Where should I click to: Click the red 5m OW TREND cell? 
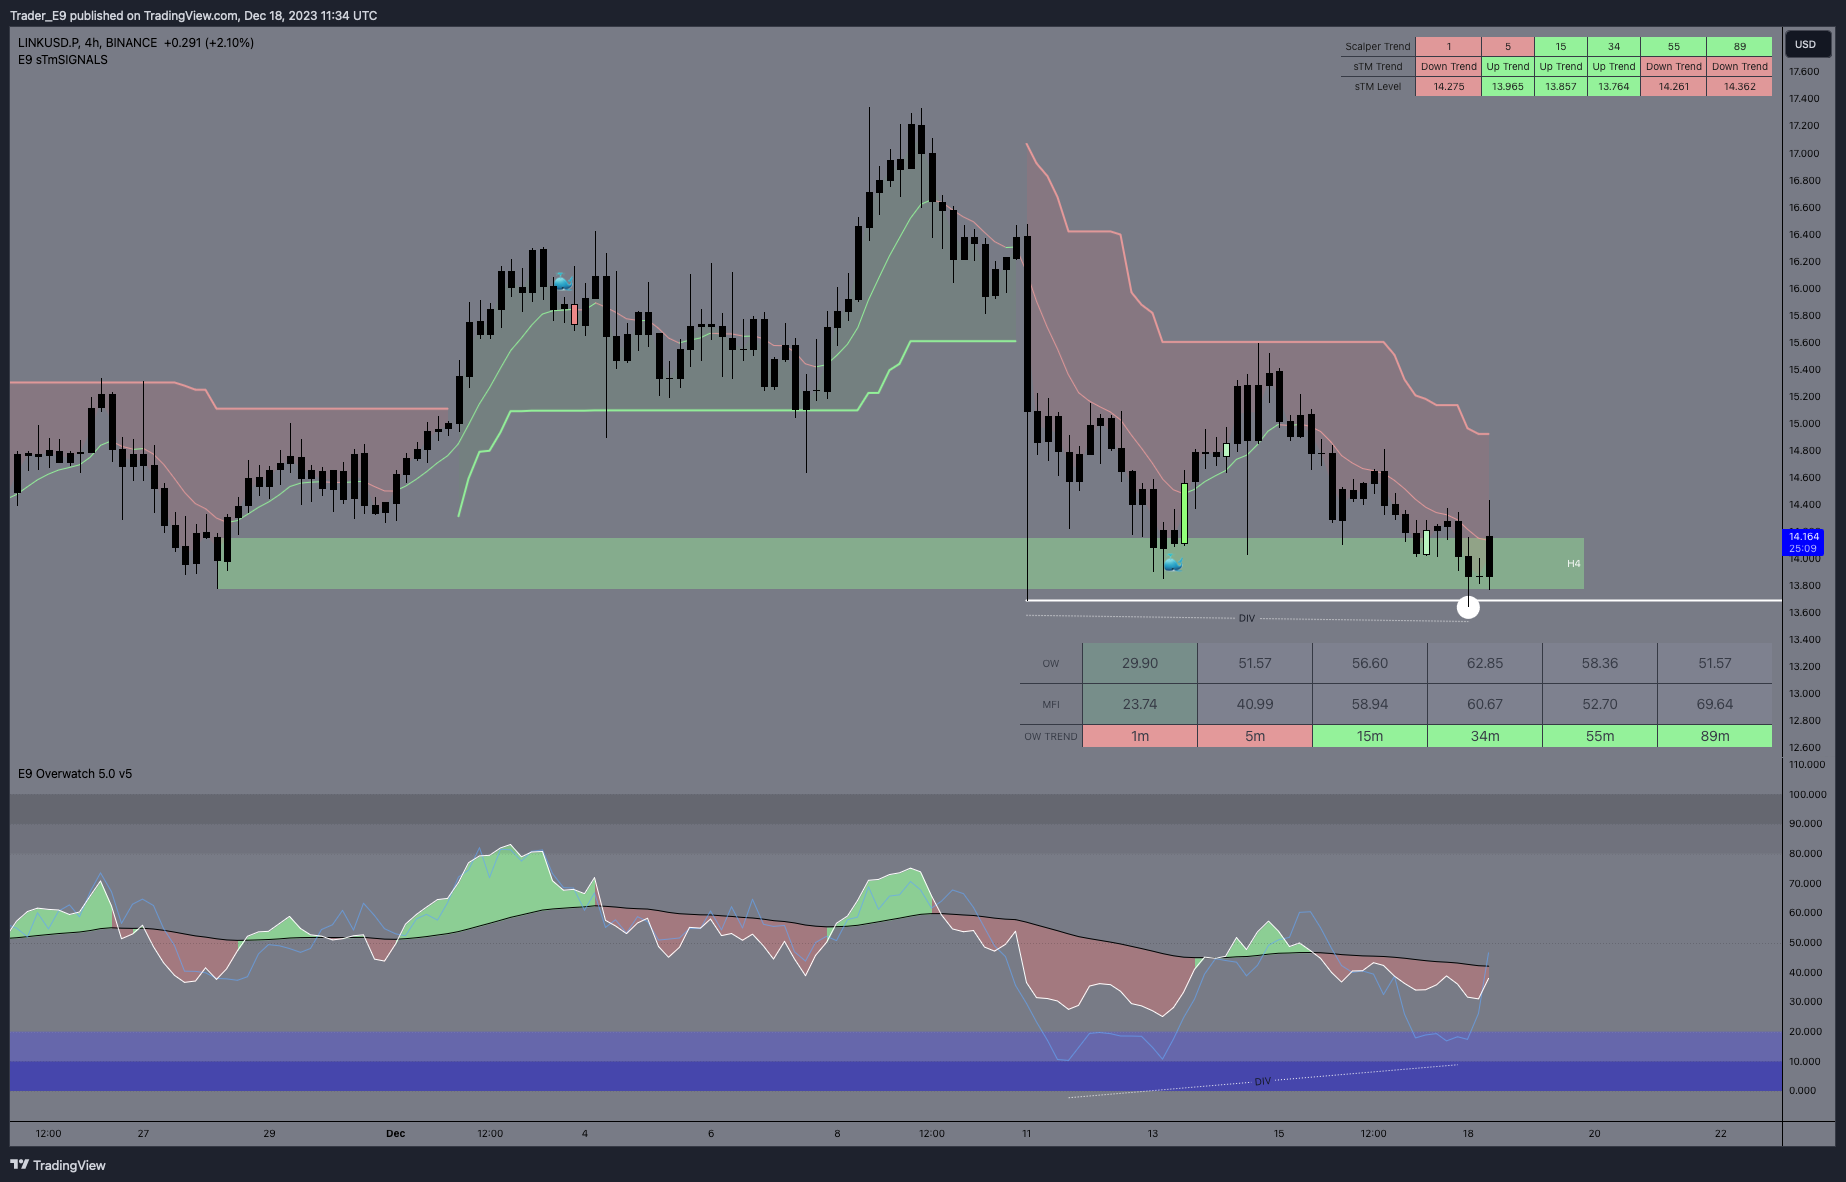1255,736
